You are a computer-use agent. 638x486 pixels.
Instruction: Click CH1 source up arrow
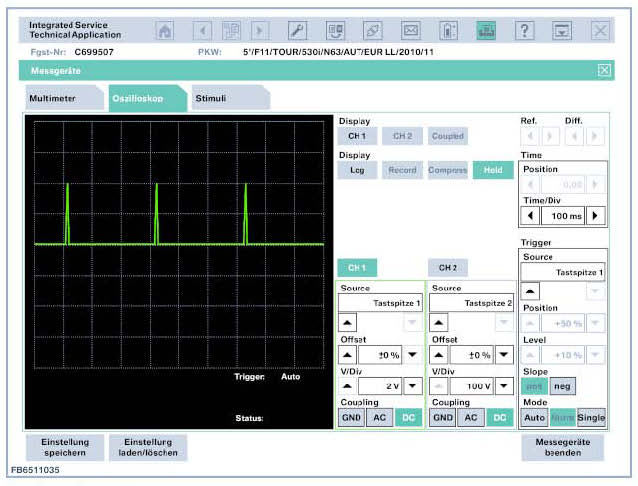click(x=347, y=322)
